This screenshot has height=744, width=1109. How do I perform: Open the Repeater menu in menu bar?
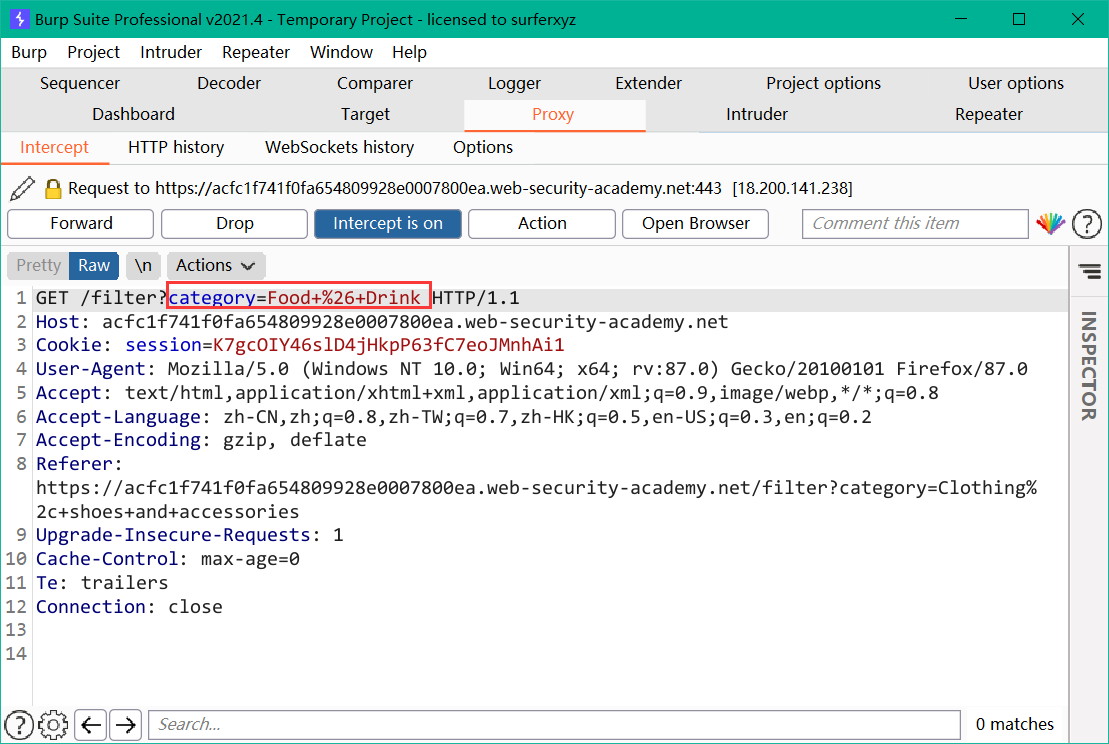click(256, 52)
